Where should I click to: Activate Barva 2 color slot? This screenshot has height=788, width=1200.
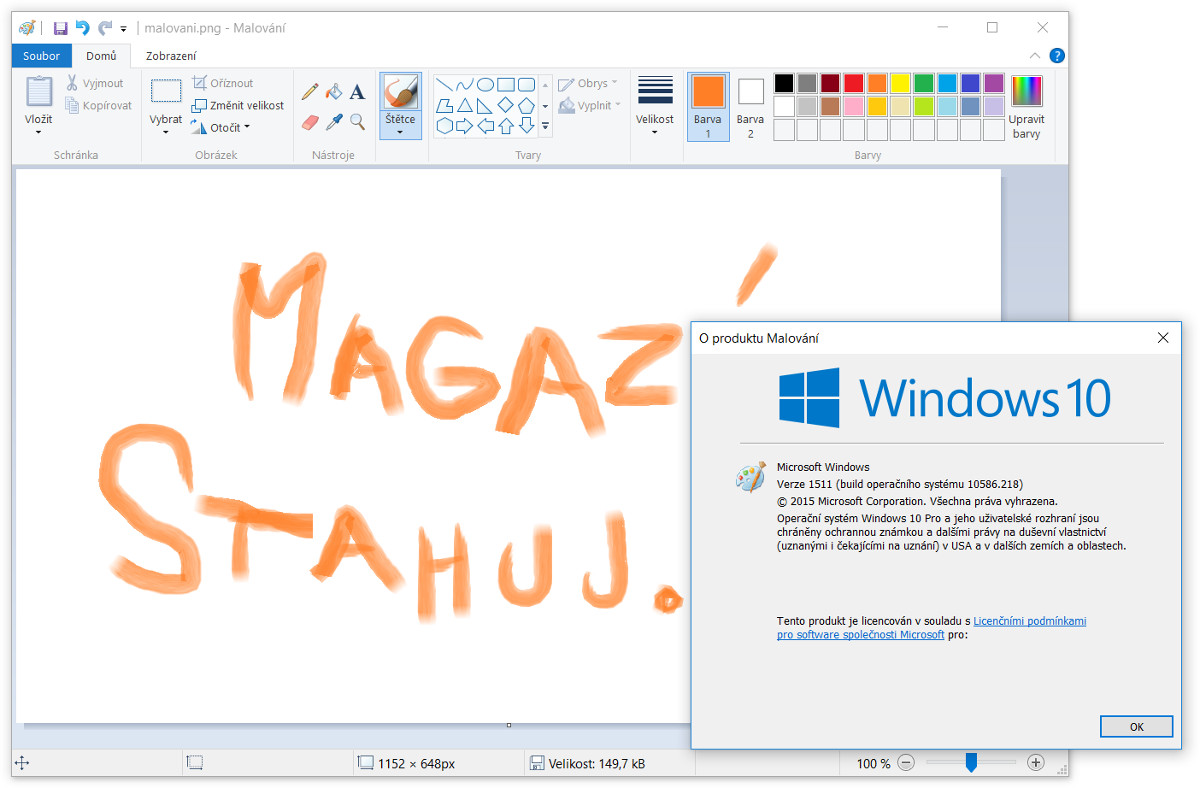pos(750,106)
